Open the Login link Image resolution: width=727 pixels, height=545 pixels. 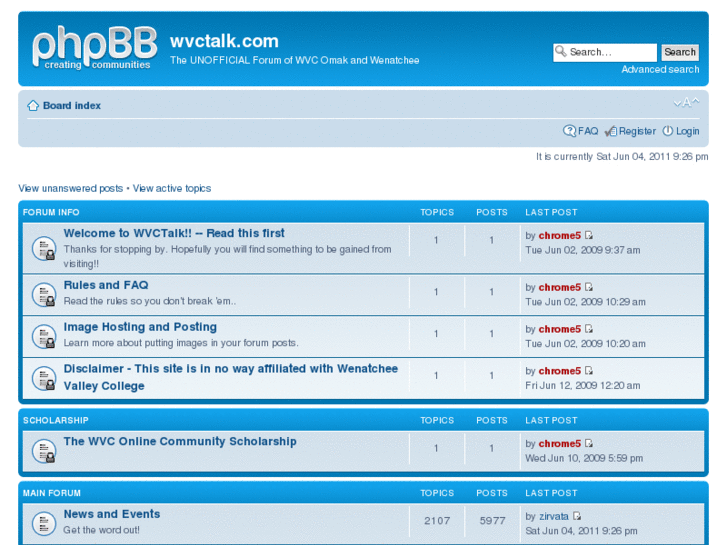tap(687, 131)
